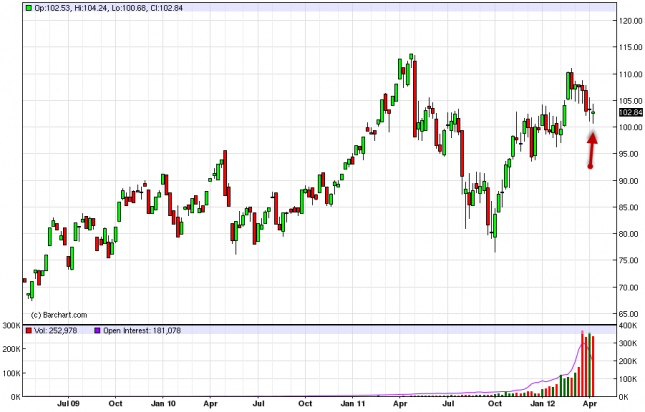Click the green OHLC legend square
645x412 pixels.
28,8
